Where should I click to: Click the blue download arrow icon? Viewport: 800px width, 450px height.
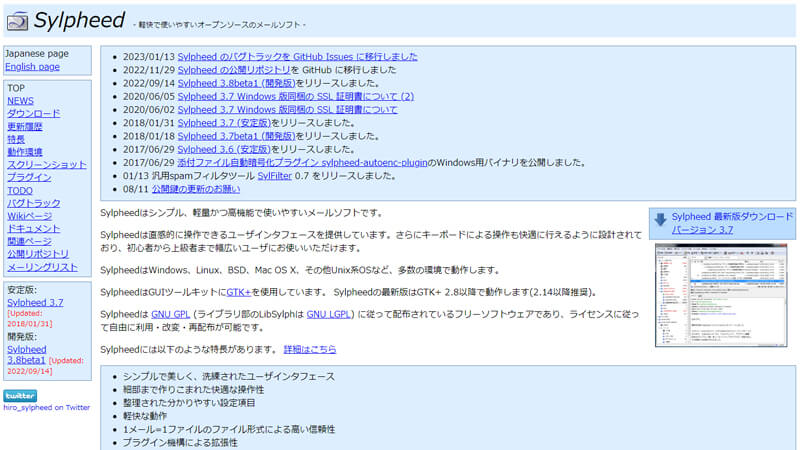660,219
